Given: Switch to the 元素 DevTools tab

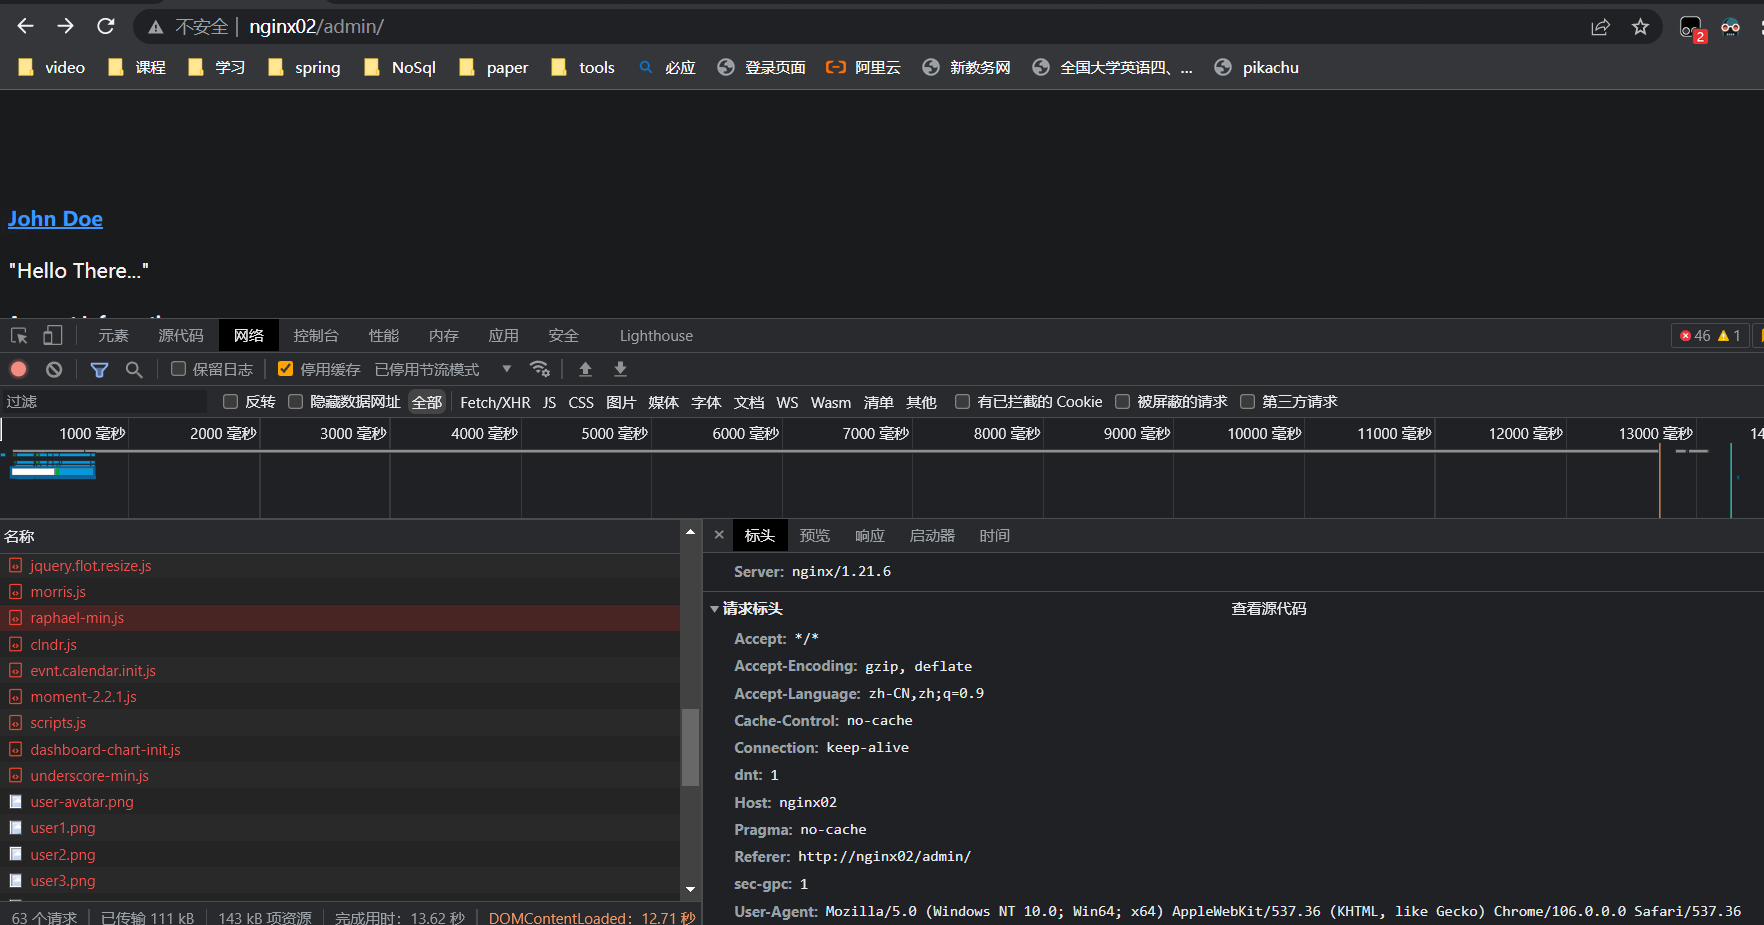Looking at the screenshot, I should coord(113,336).
